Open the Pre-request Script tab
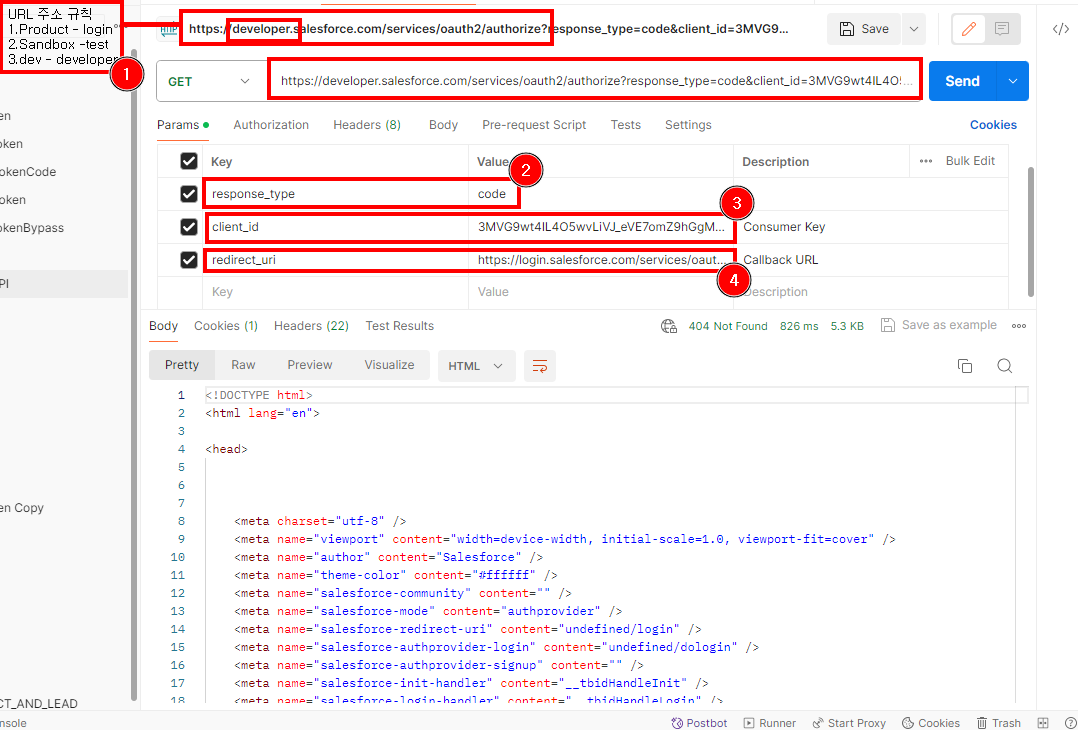 point(534,125)
